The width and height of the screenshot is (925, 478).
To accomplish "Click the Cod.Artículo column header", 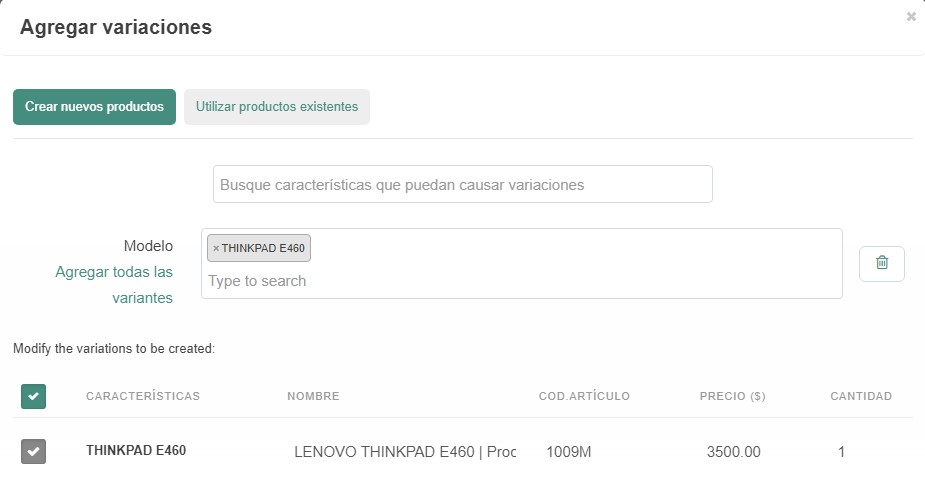I will click(584, 397).
